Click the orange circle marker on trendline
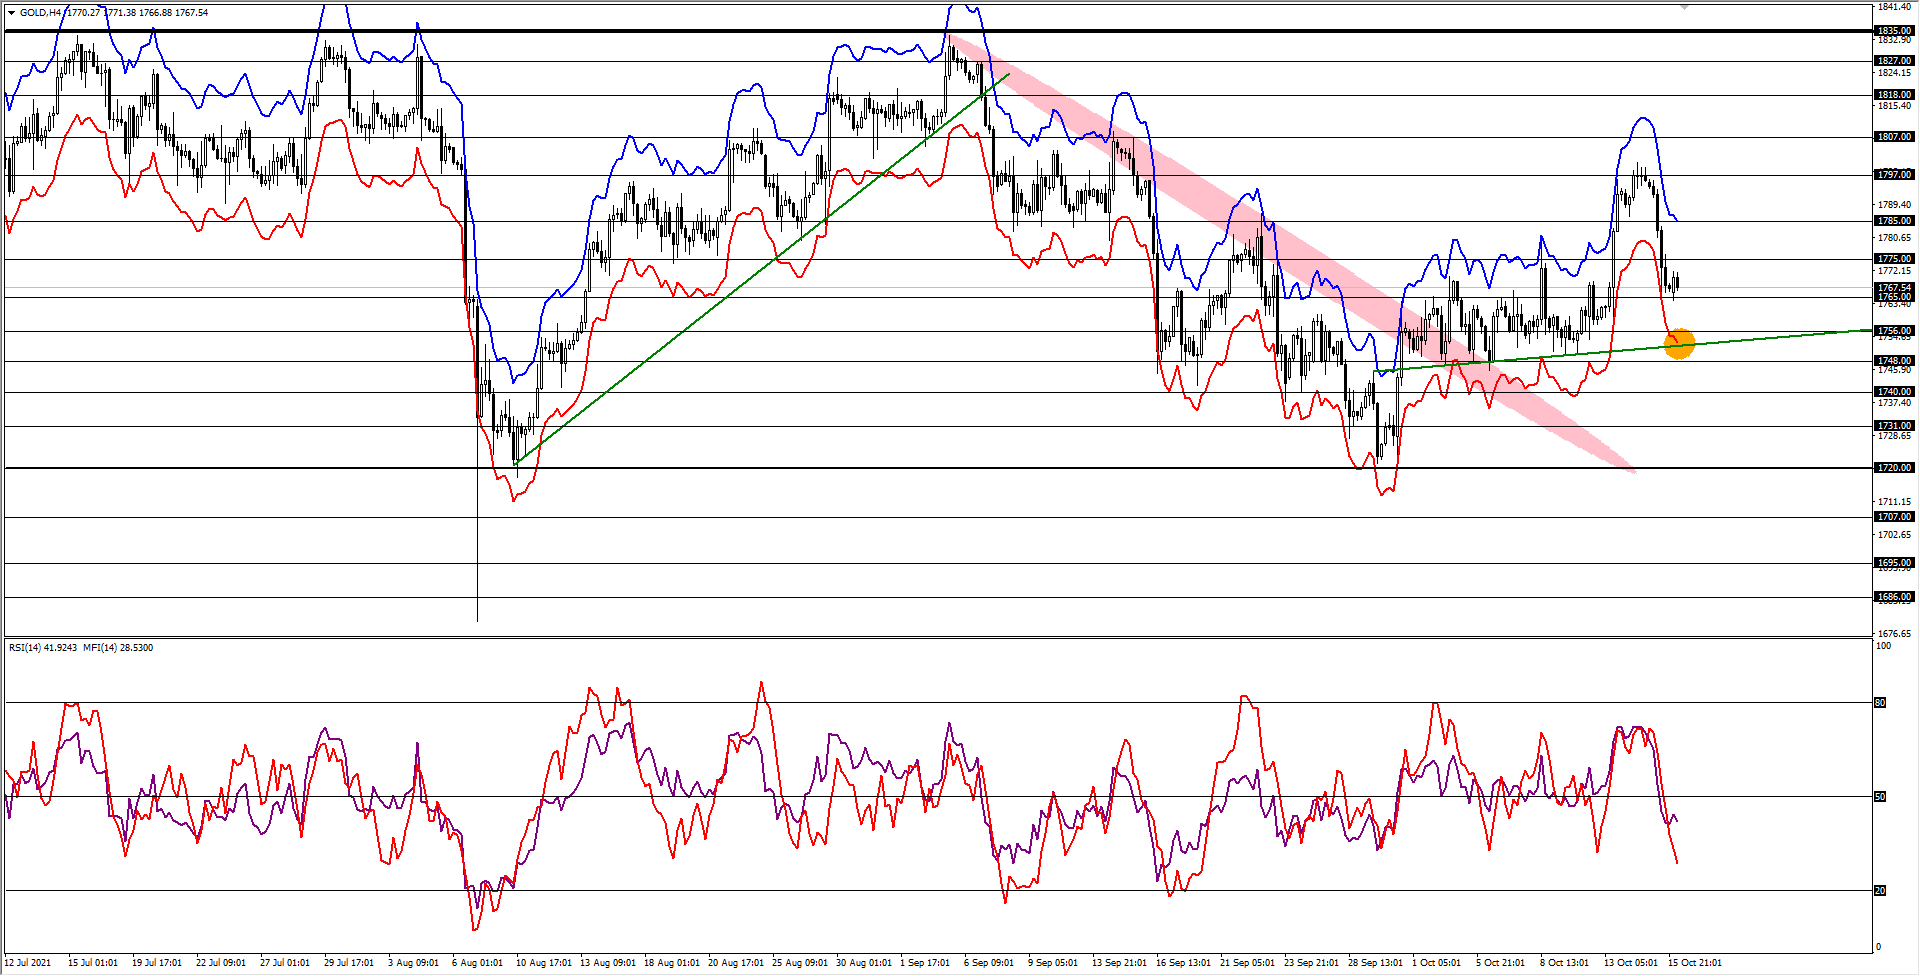The height and width of the screenshot is (976, 1920). [1679, 344]
